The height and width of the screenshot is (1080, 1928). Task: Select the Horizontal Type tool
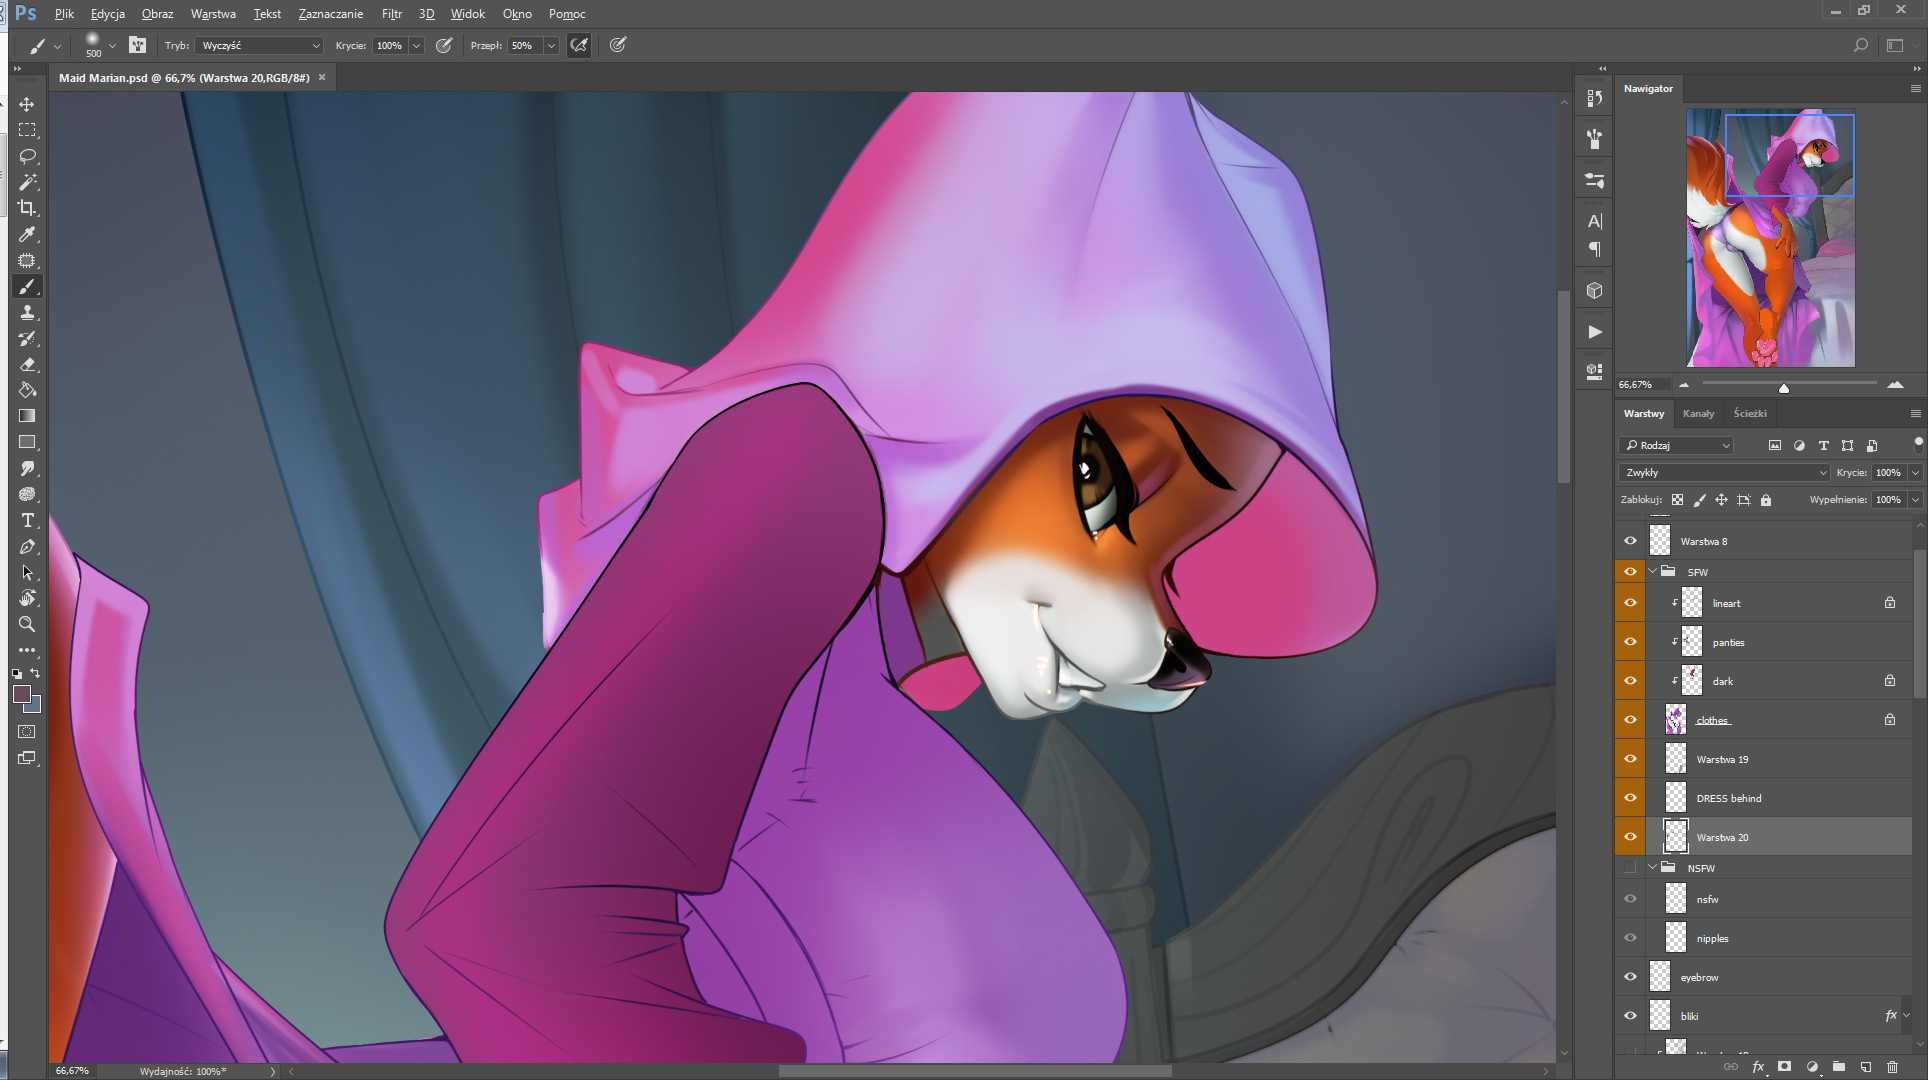(27, 520)
